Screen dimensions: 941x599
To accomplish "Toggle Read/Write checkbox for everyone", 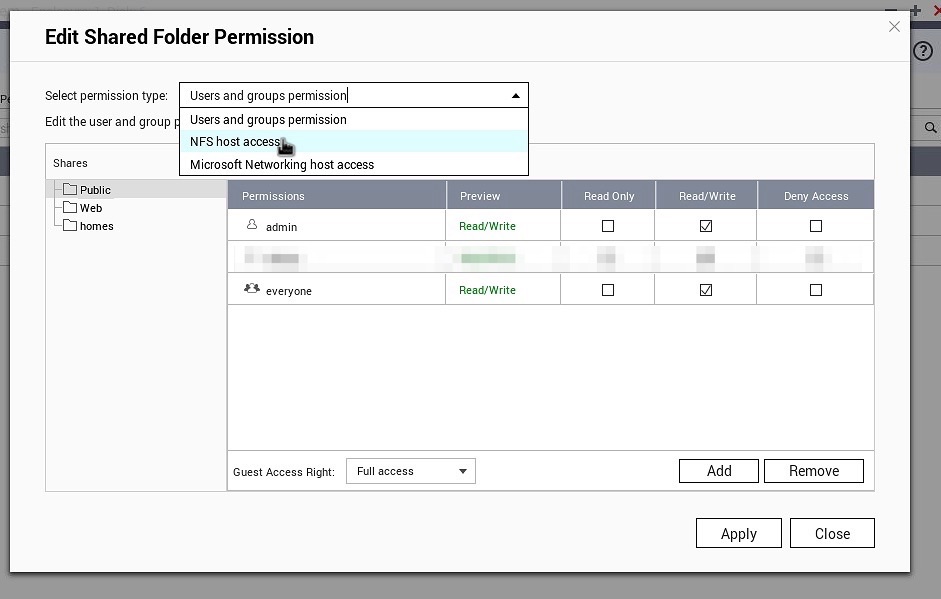I will pyautogui.click(x=706, y=290).
